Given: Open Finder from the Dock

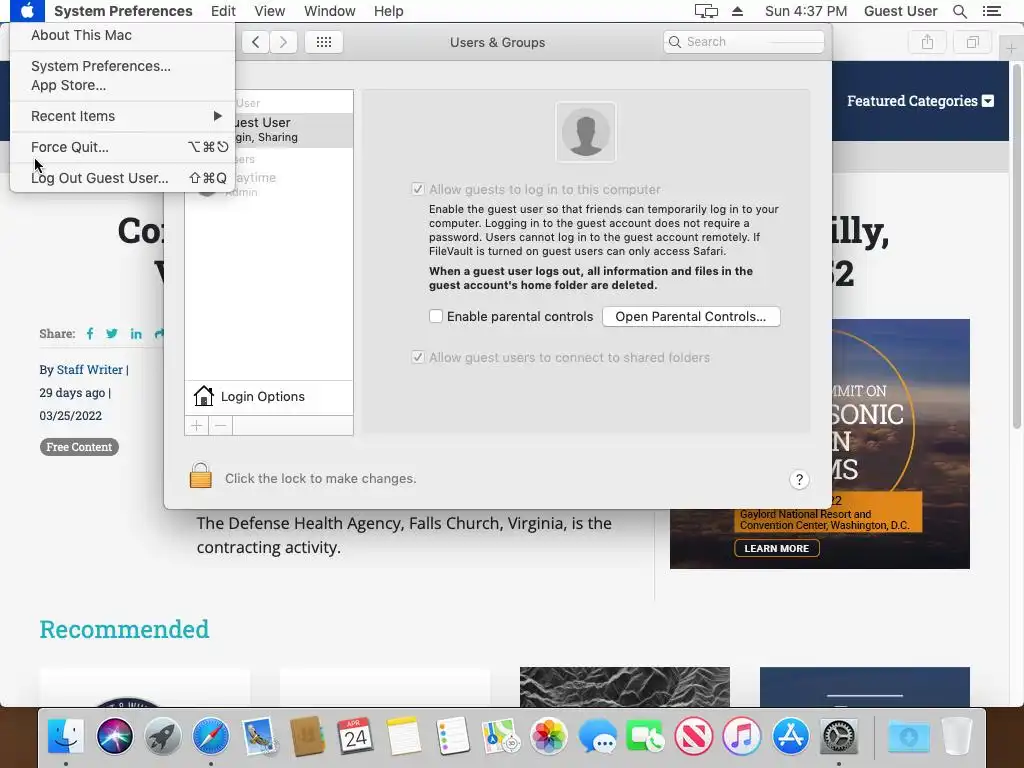Looking at the screenshot, I should coord(66,736).
